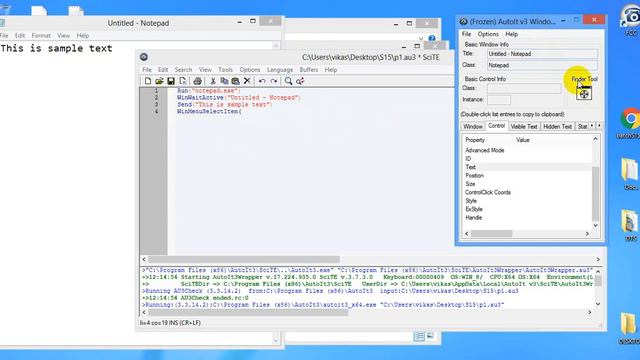Open the Format menu in Notepad
This screenshot has height=360, width=640.
coord(41,36)
